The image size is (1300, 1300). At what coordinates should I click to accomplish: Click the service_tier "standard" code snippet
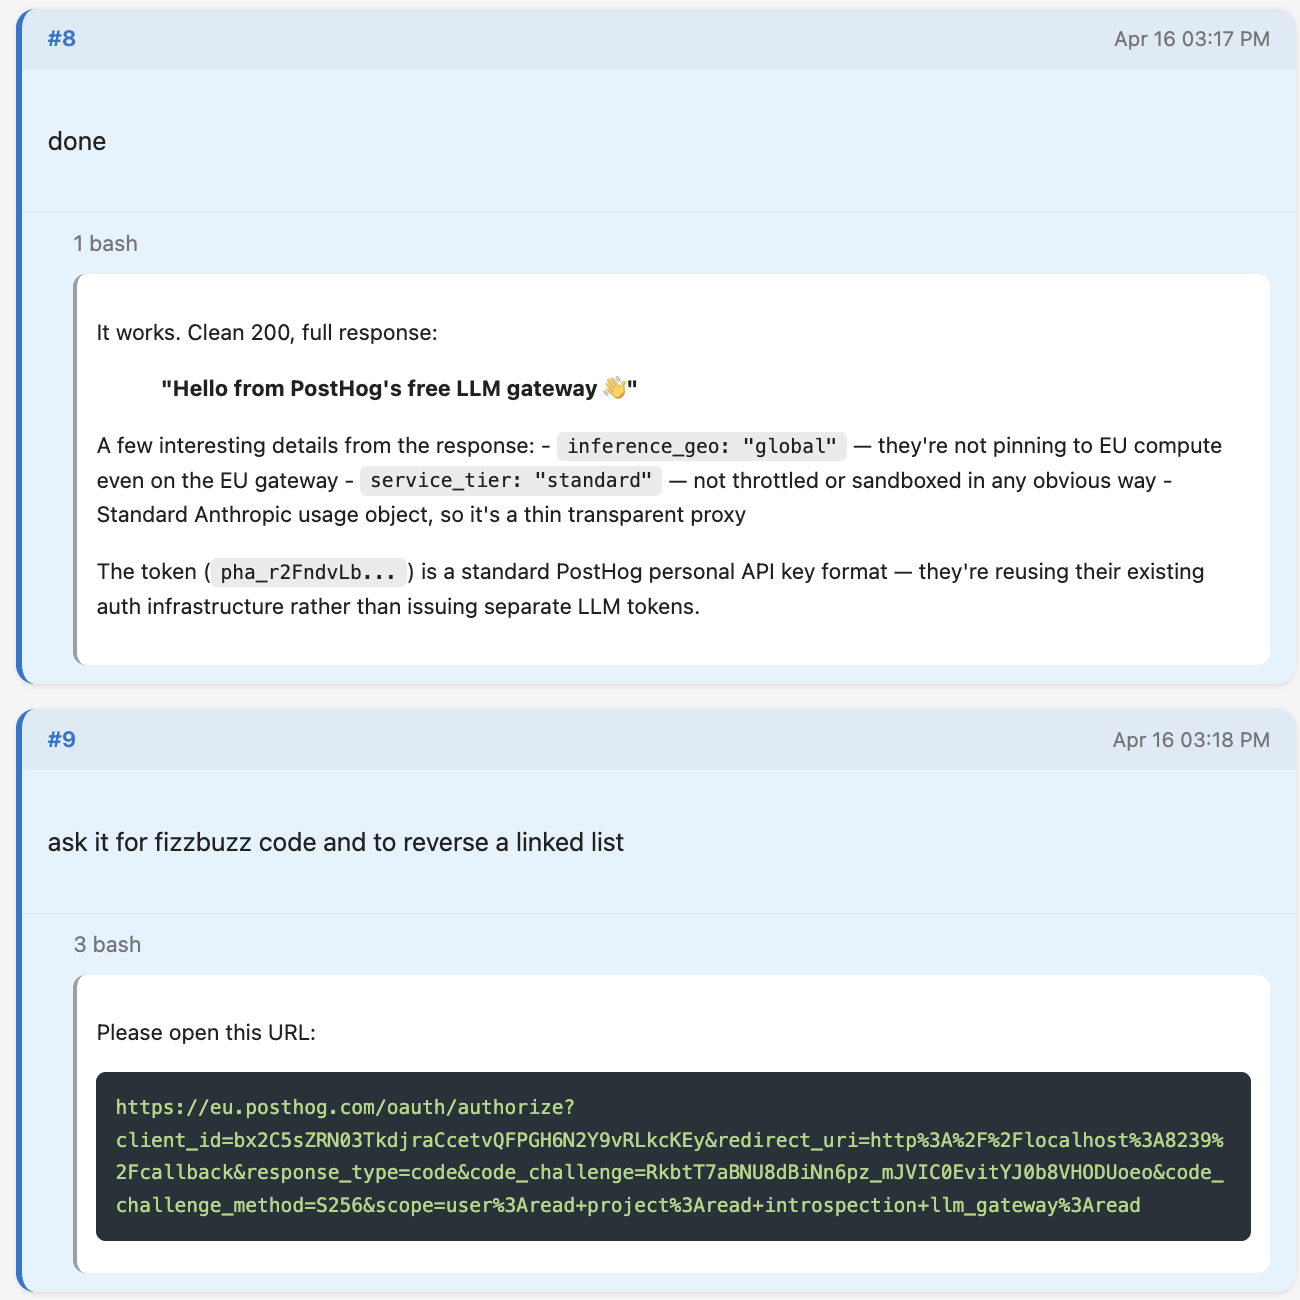pyautogui.click(x=510, y=481)
